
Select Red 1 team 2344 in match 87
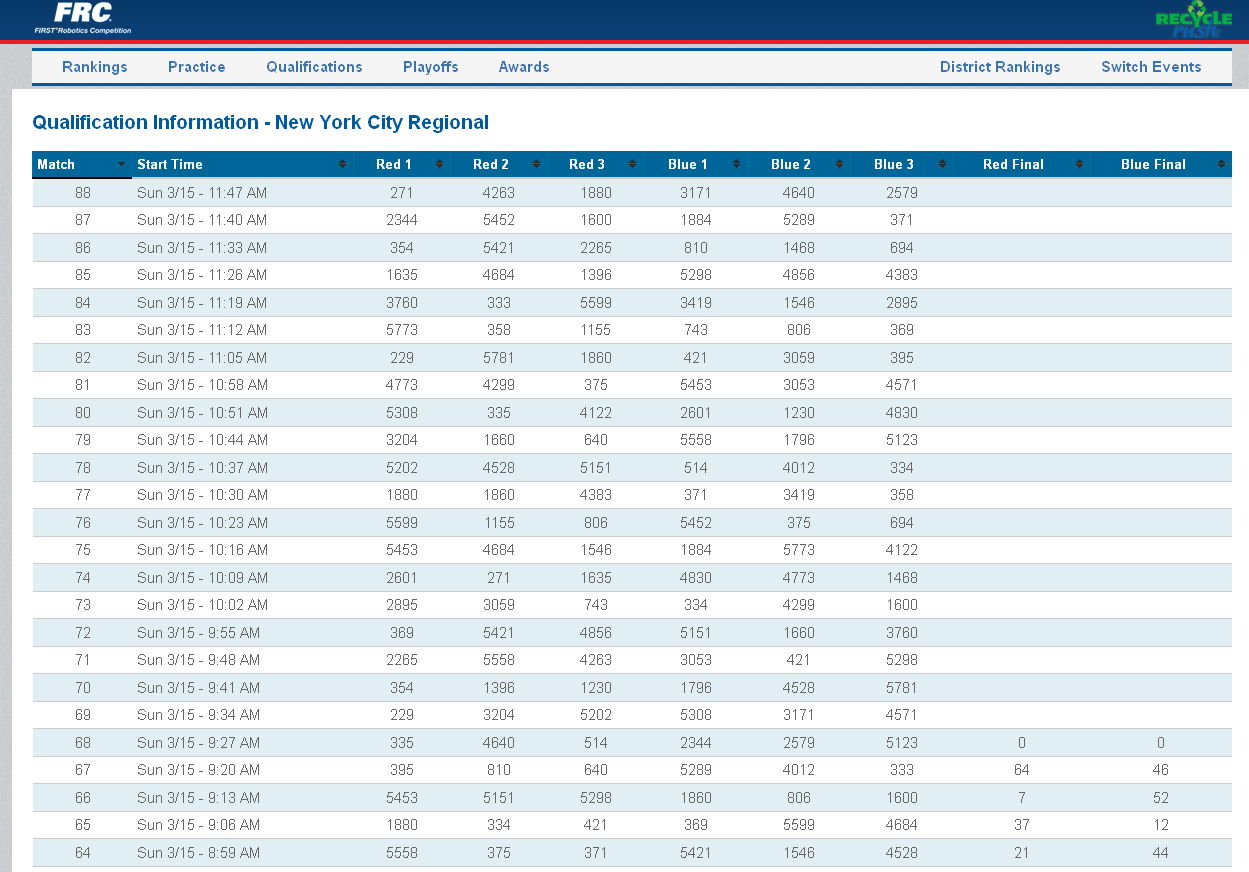click(402, 220)
